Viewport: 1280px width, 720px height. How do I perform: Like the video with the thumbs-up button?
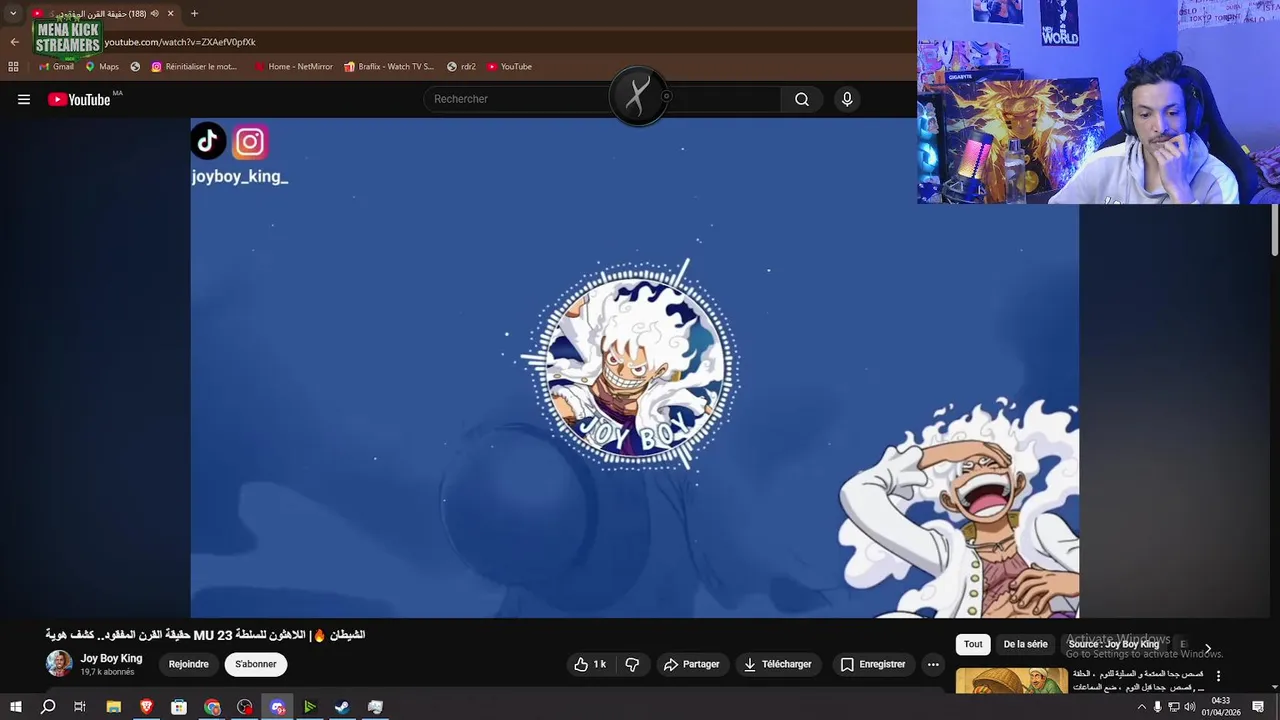coord(590,664)
